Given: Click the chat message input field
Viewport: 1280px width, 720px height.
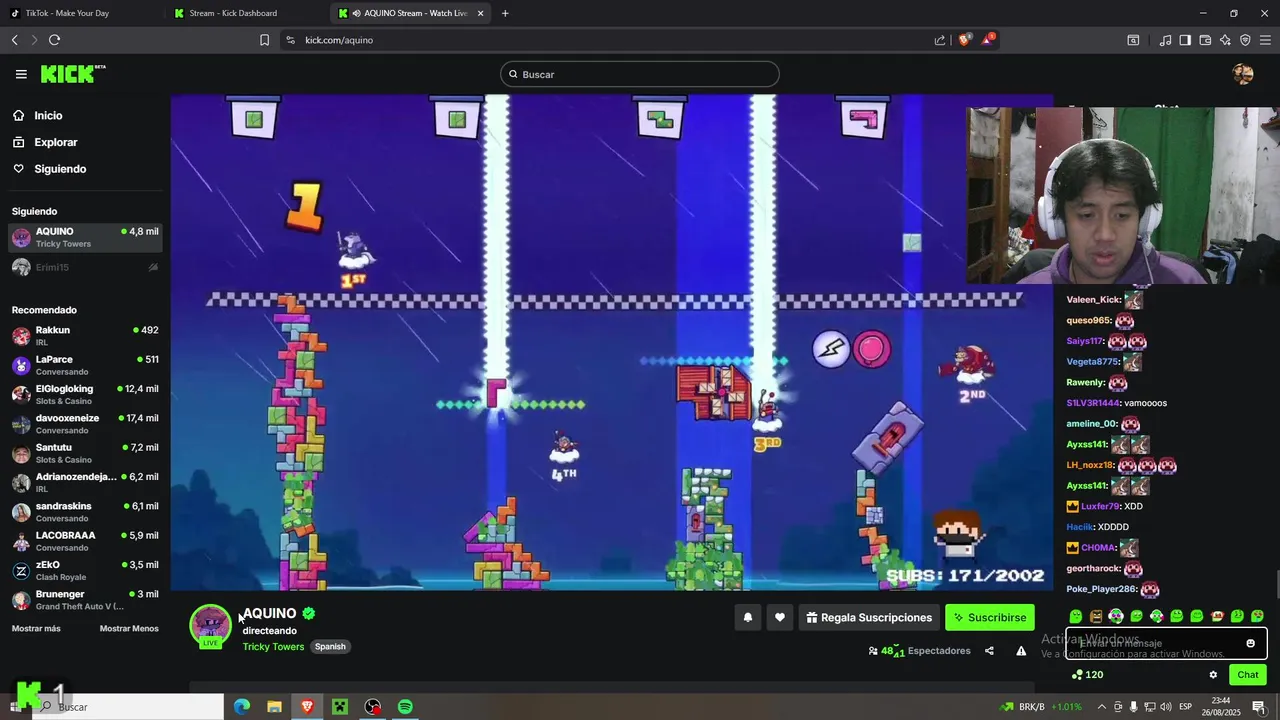Looking at the screenshot, I should 1166,643.
